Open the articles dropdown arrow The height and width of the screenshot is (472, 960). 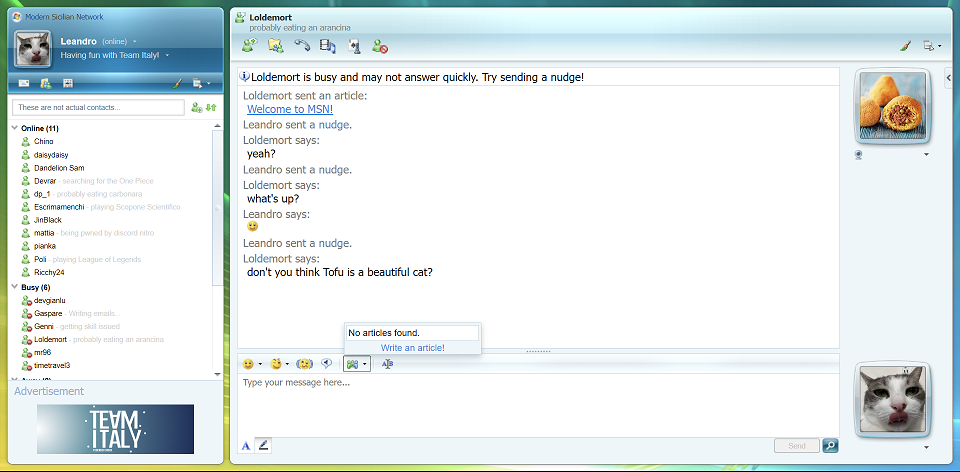[365, 364]
